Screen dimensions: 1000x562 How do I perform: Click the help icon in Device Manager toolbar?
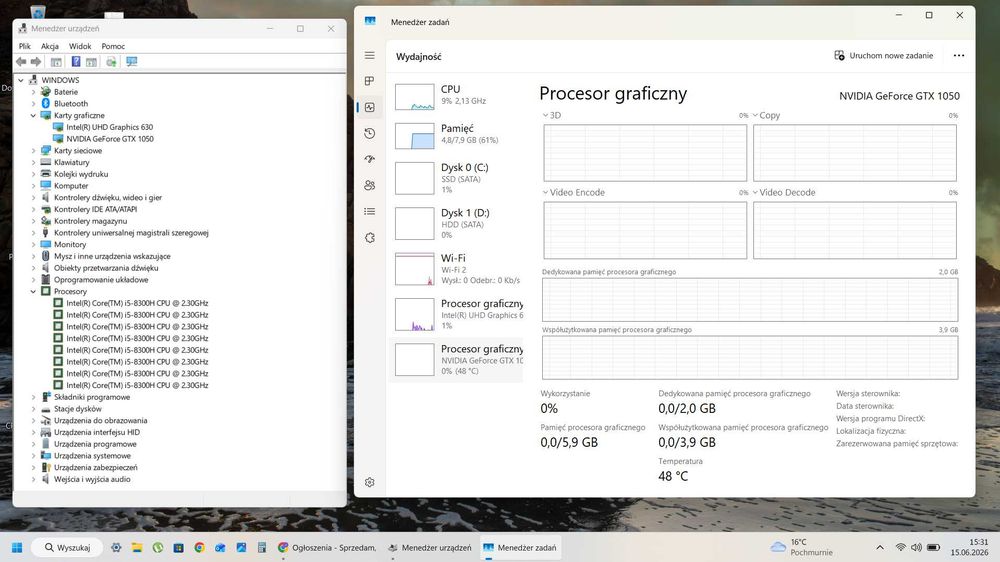point(76,62)
